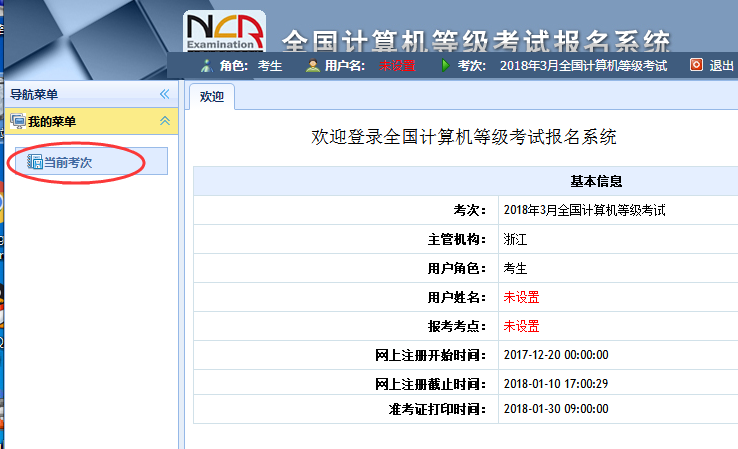This screenshot has width=738, height=449.
Task: Click the 基本信息 table header
Action: point(596,182)
